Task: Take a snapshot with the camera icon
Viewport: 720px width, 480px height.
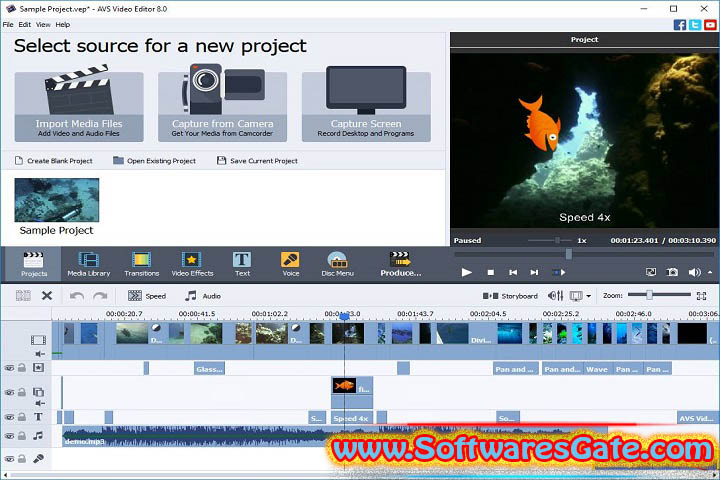Action: (672, 272)
